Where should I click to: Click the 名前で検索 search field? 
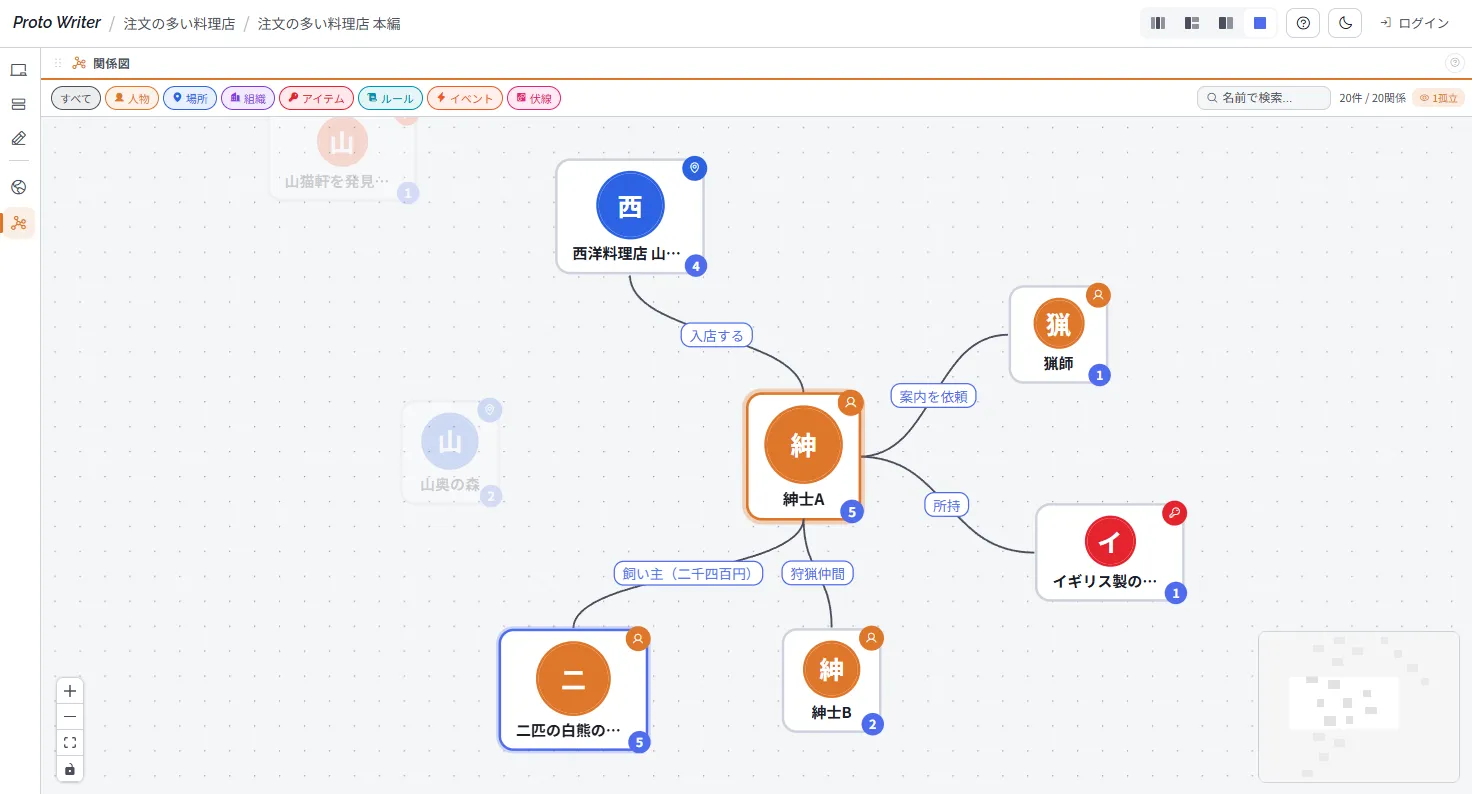pyautogui.click(x=1264, y=98)
